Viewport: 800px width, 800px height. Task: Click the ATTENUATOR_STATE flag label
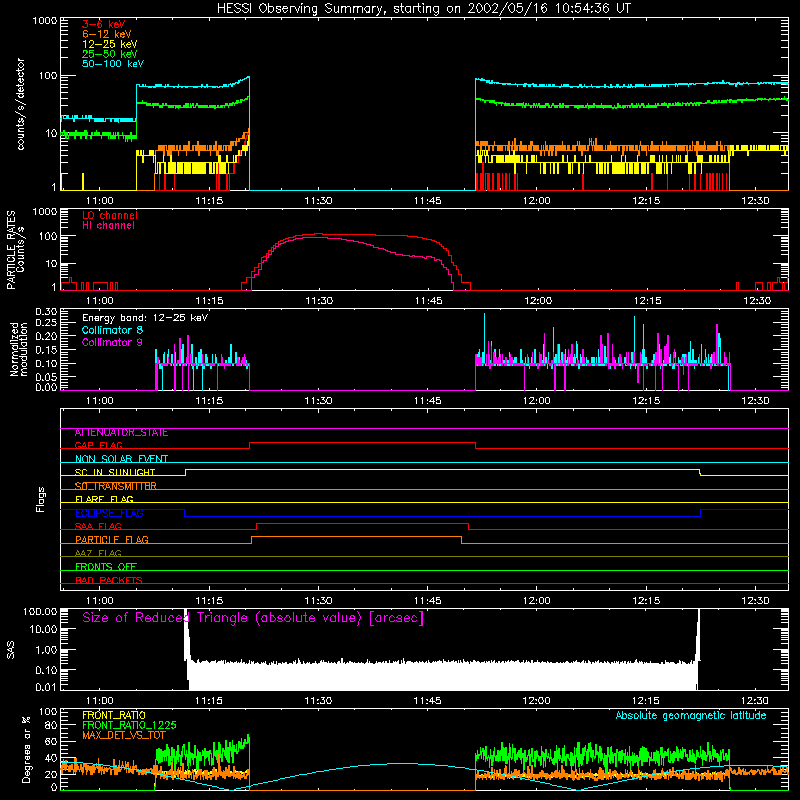[121, 433]
